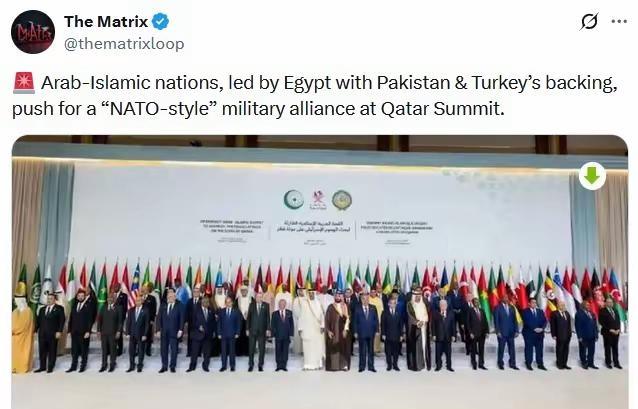Open the three-dot more options menu

point(619,22)
